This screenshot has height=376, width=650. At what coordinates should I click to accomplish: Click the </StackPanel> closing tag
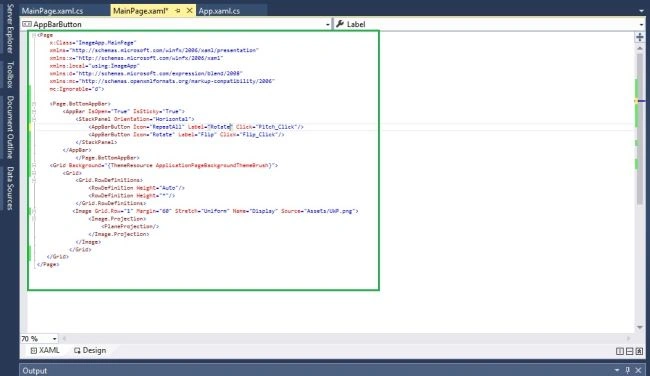coord(96,142)
